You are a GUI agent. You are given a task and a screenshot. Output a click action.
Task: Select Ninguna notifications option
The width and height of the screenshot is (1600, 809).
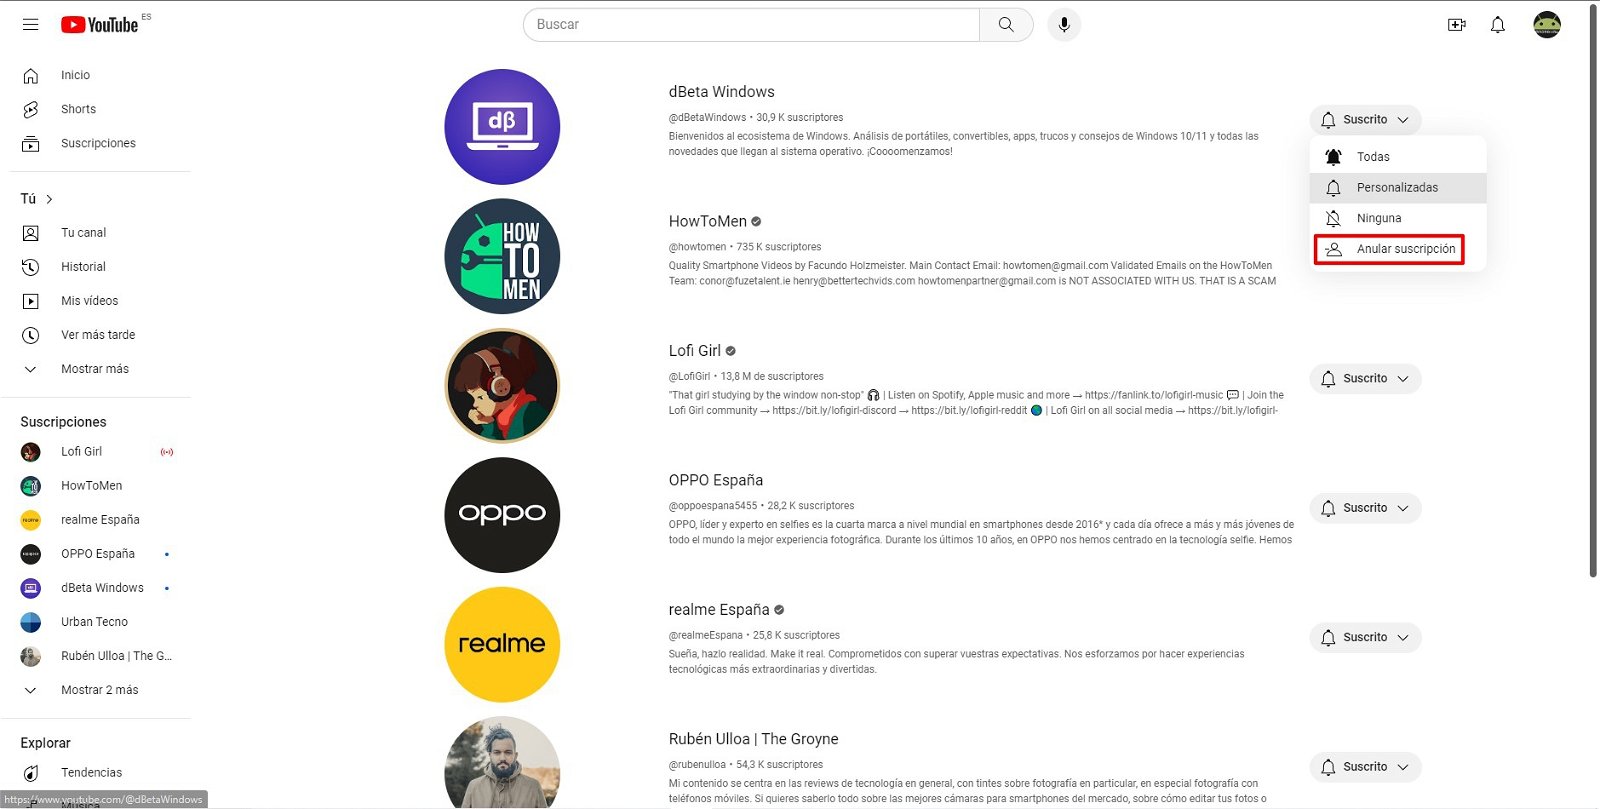pos(1398,218)
